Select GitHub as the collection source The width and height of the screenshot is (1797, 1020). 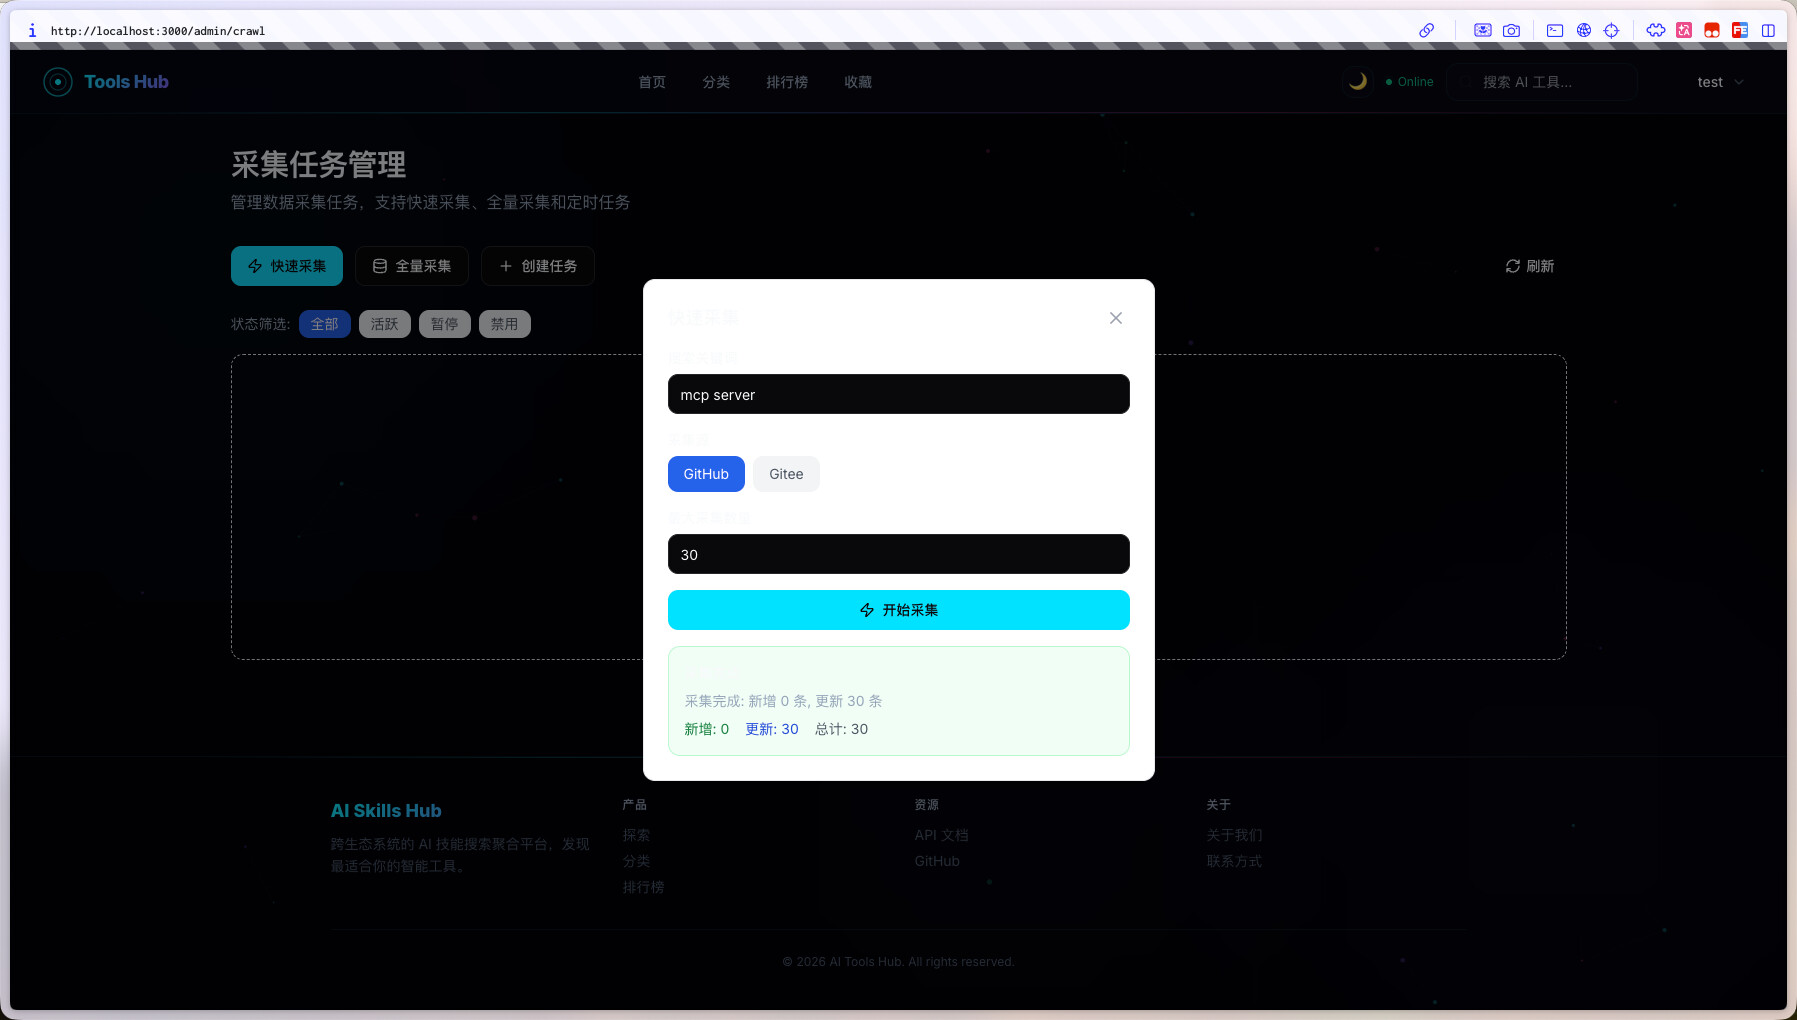click(706, 474)
